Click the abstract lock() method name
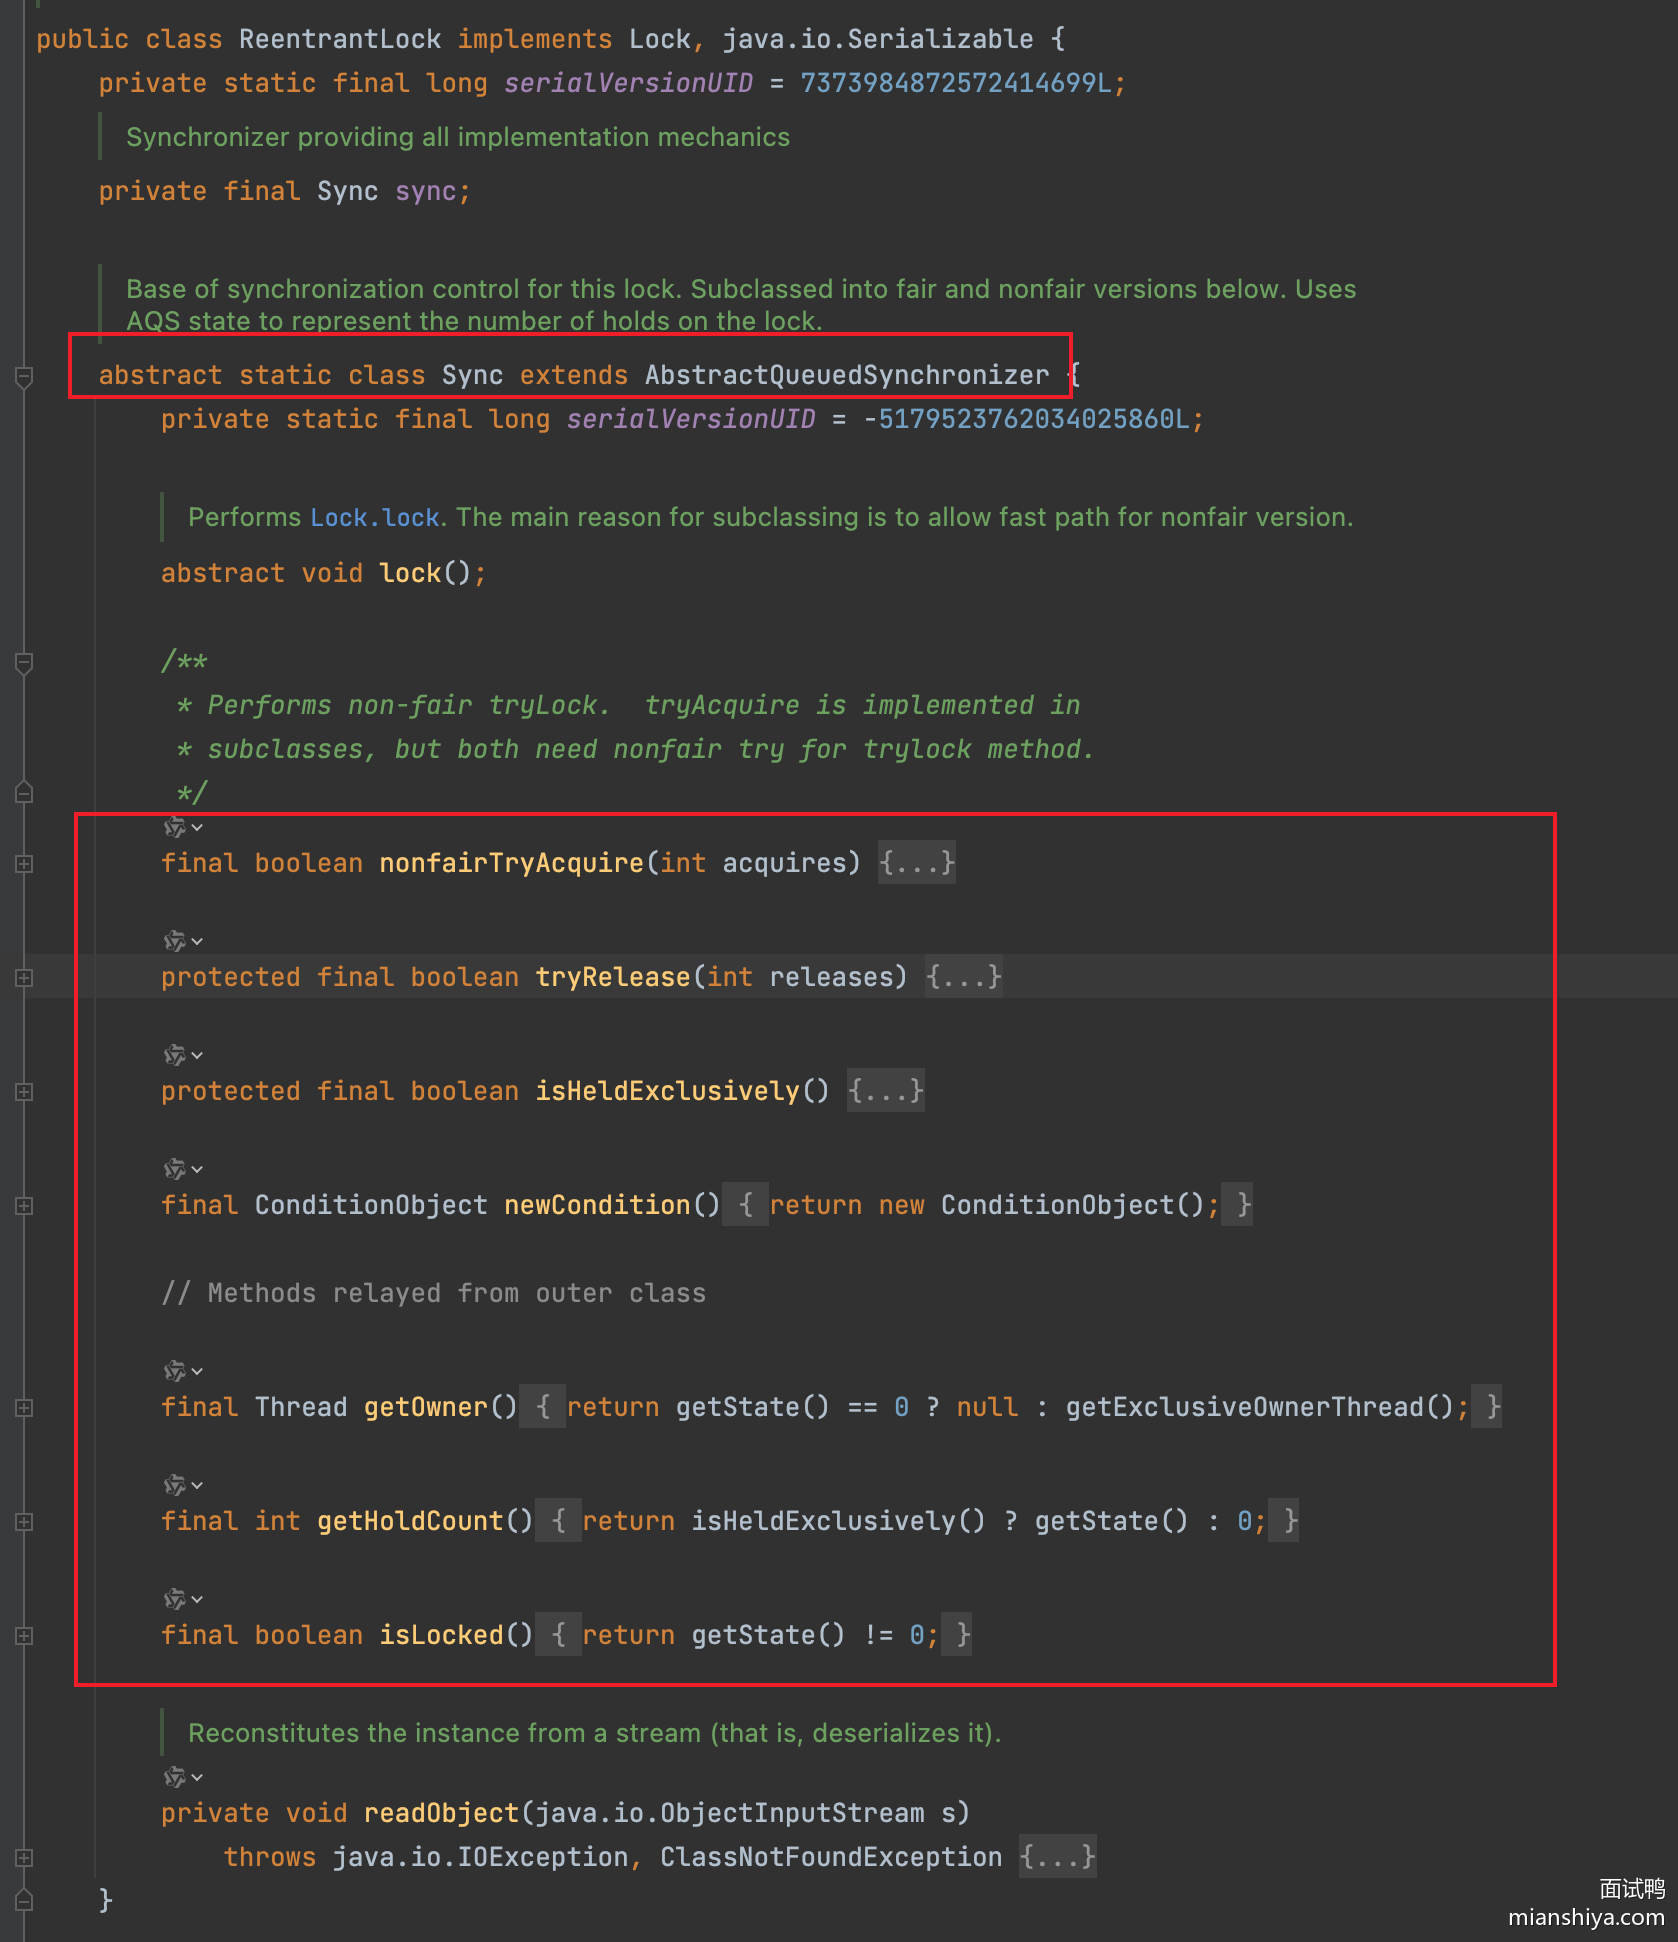Viewport: 1678px width, 1942px height. pyautogui.click(x=410, y=573)
